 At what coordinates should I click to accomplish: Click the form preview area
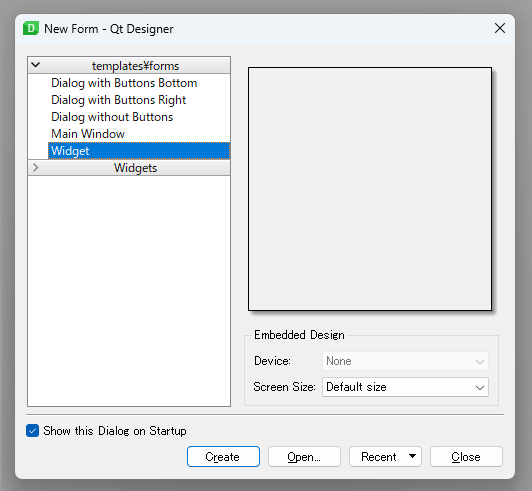tap(370, 189)
